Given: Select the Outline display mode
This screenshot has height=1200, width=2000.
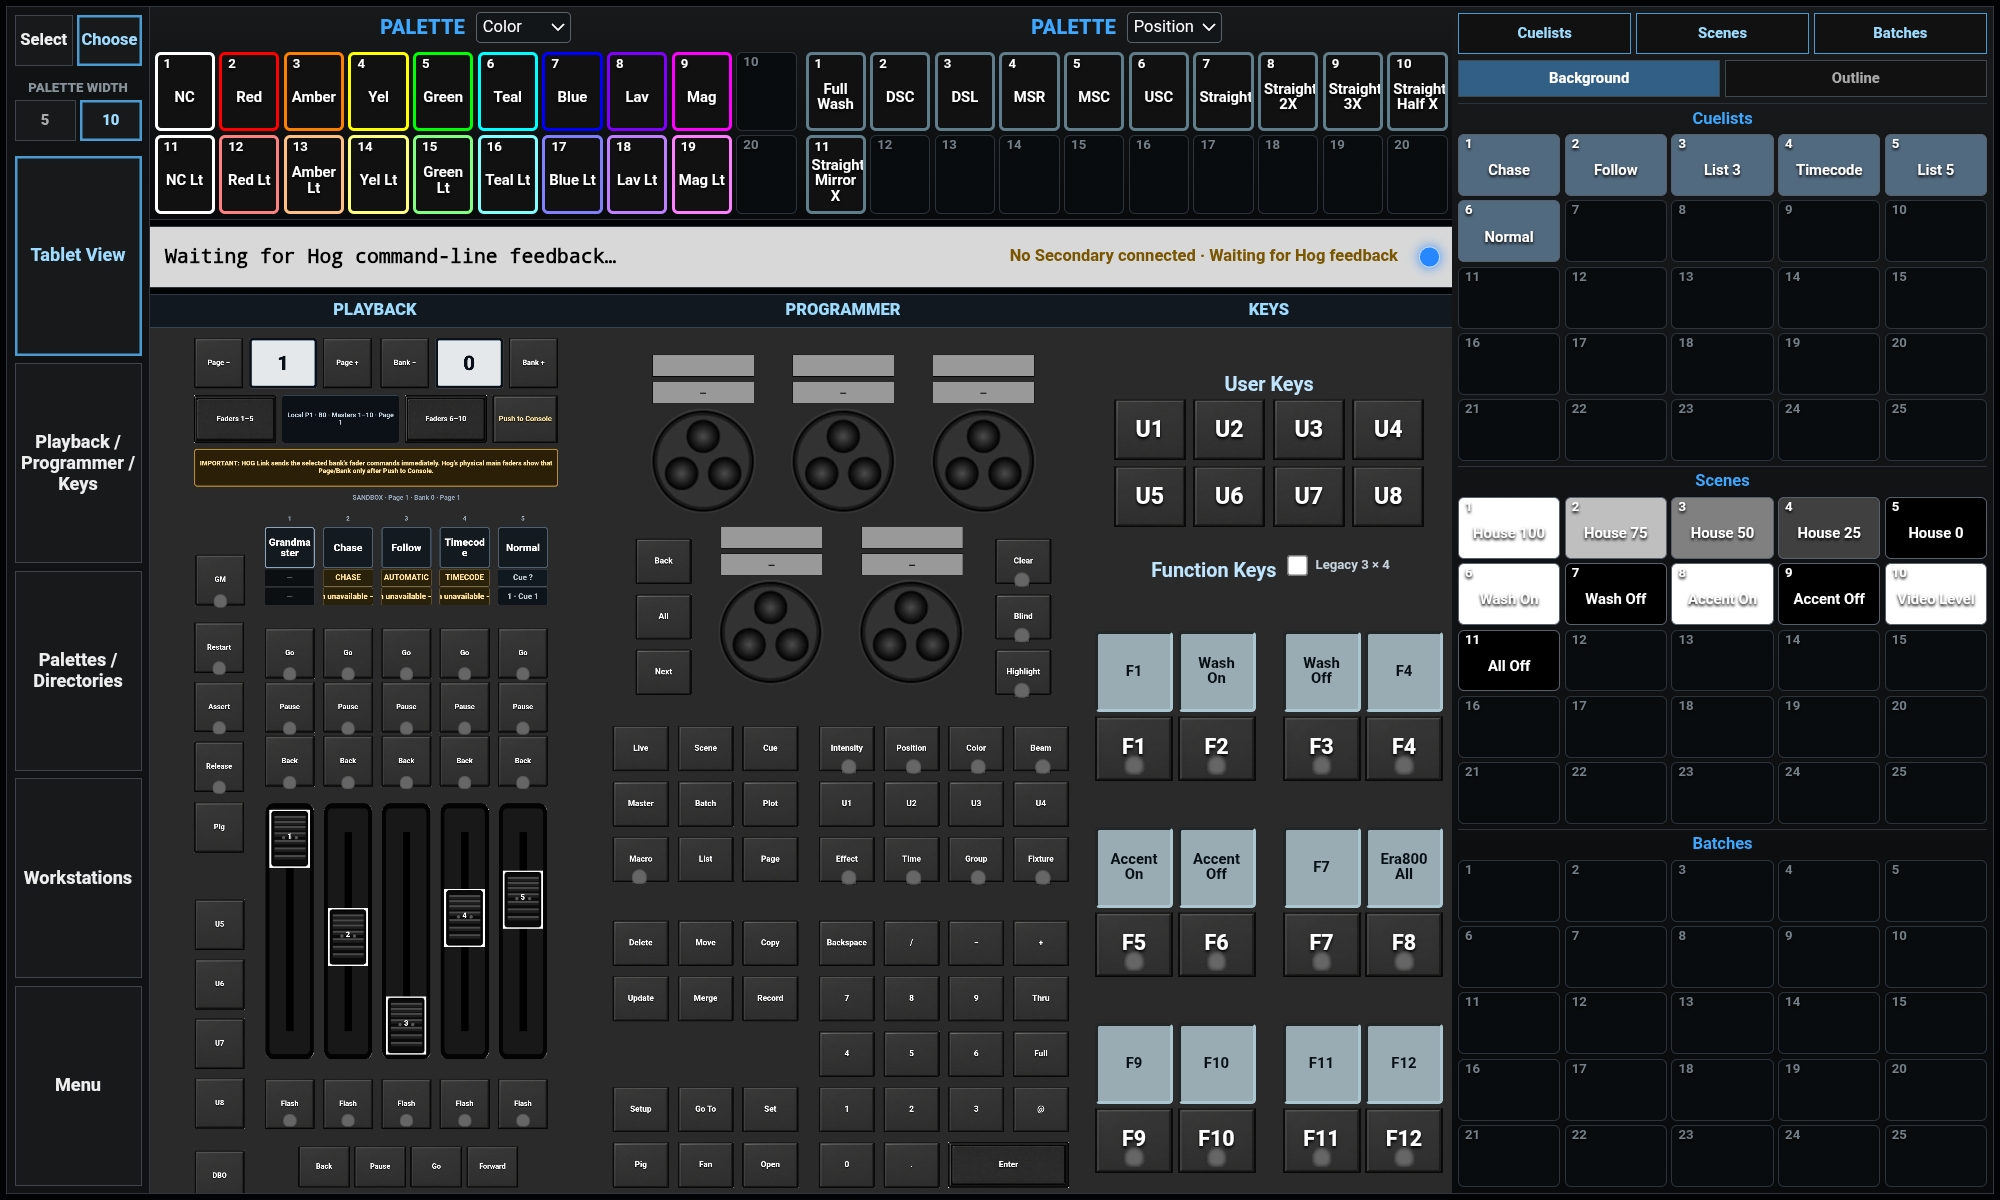Looking at the screenshot, I should click(x=1855, y=78).
